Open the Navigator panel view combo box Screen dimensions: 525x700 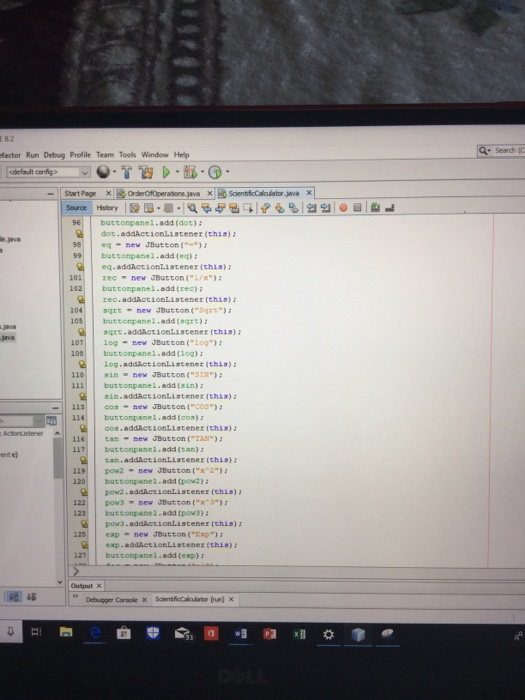click(x=22, y=421)
